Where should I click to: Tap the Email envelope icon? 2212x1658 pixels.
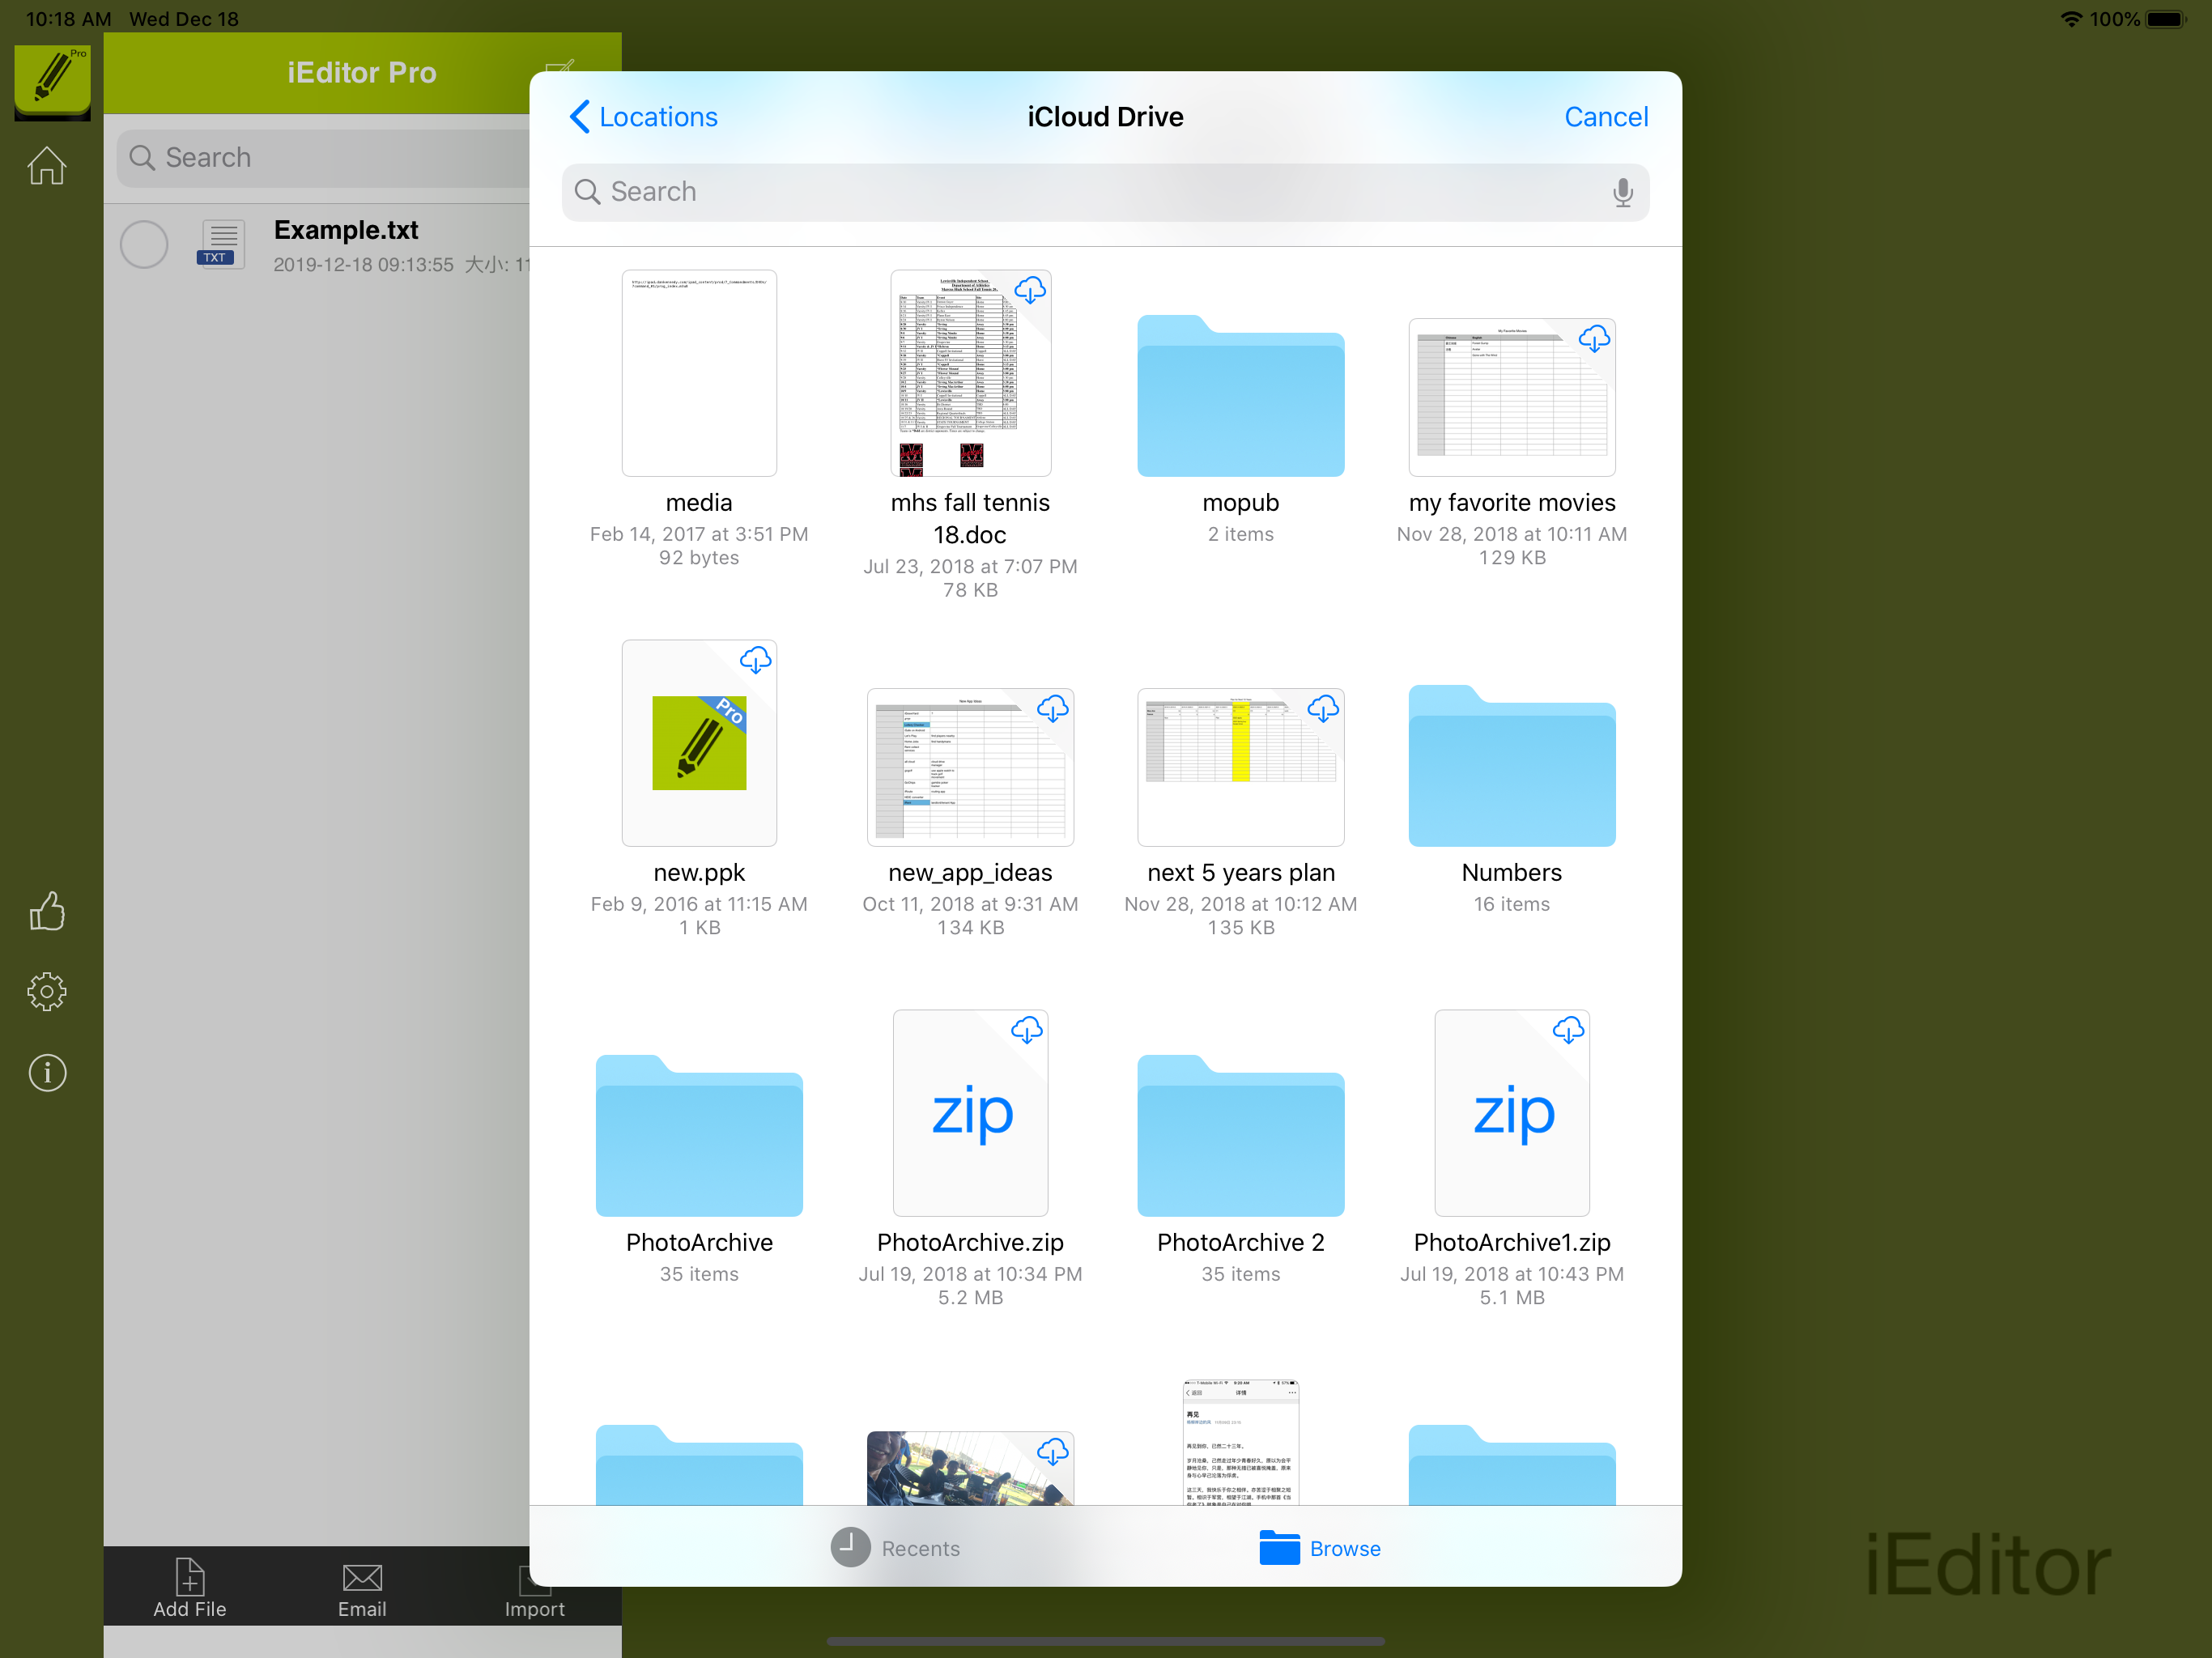coord(362,1578)
